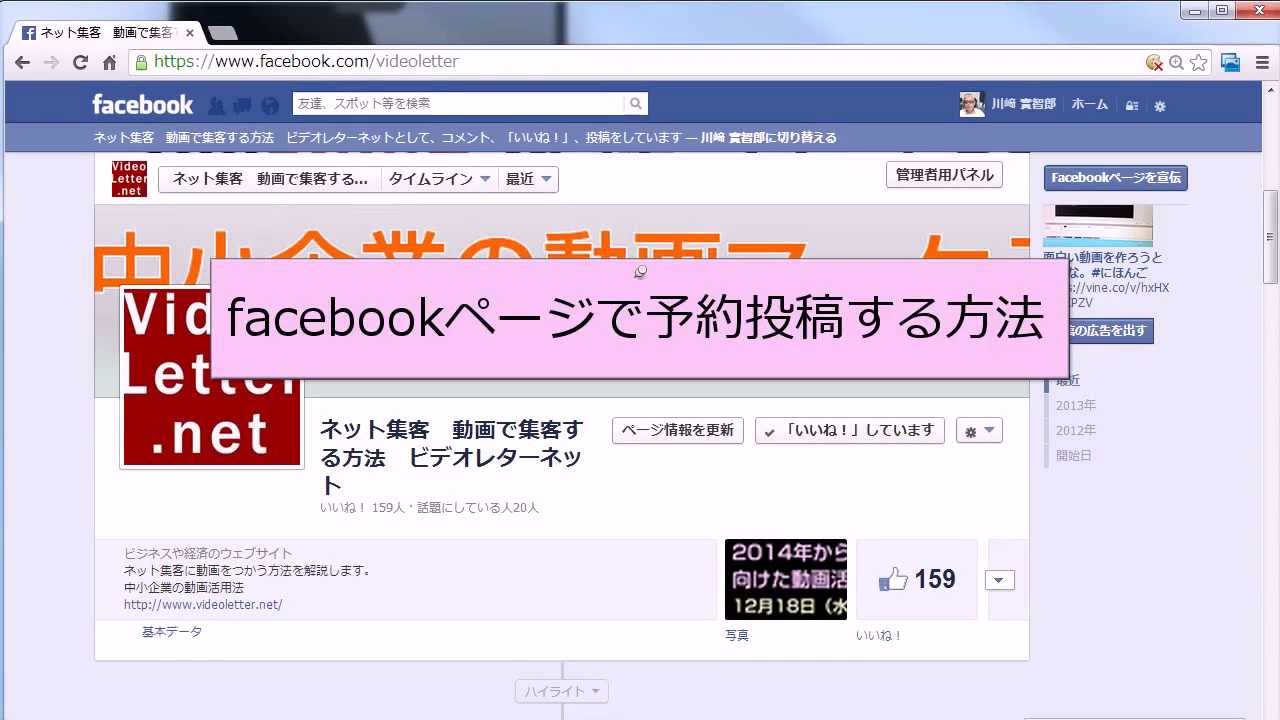Close the ネット集客 browser tab
The width and height of the screenshot is (1280, 720).
pyautogui.click(x=190, y=33)
